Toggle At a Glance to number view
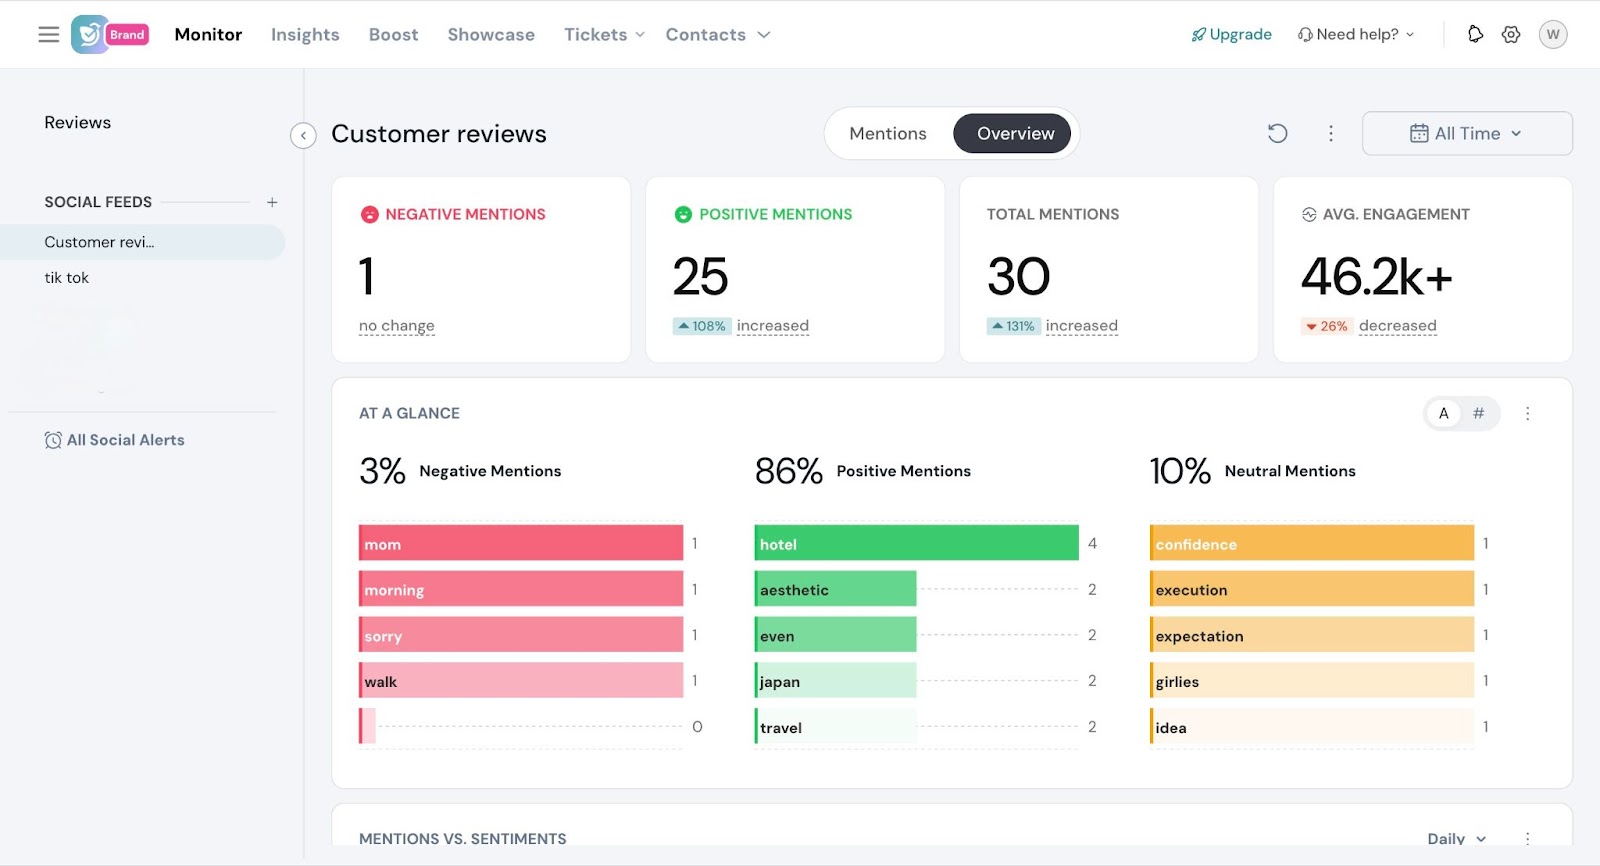1600x866 pixels. pos(1478,414)
